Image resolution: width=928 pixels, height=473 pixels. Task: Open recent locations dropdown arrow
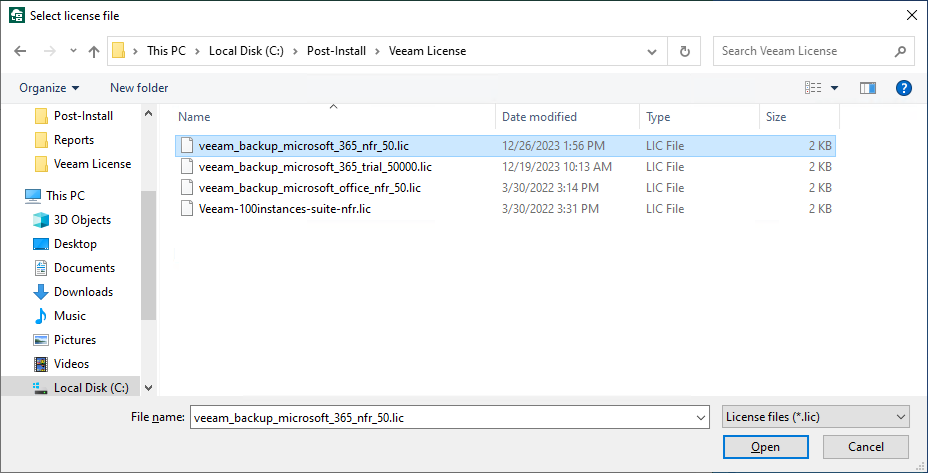coord(73,51)
